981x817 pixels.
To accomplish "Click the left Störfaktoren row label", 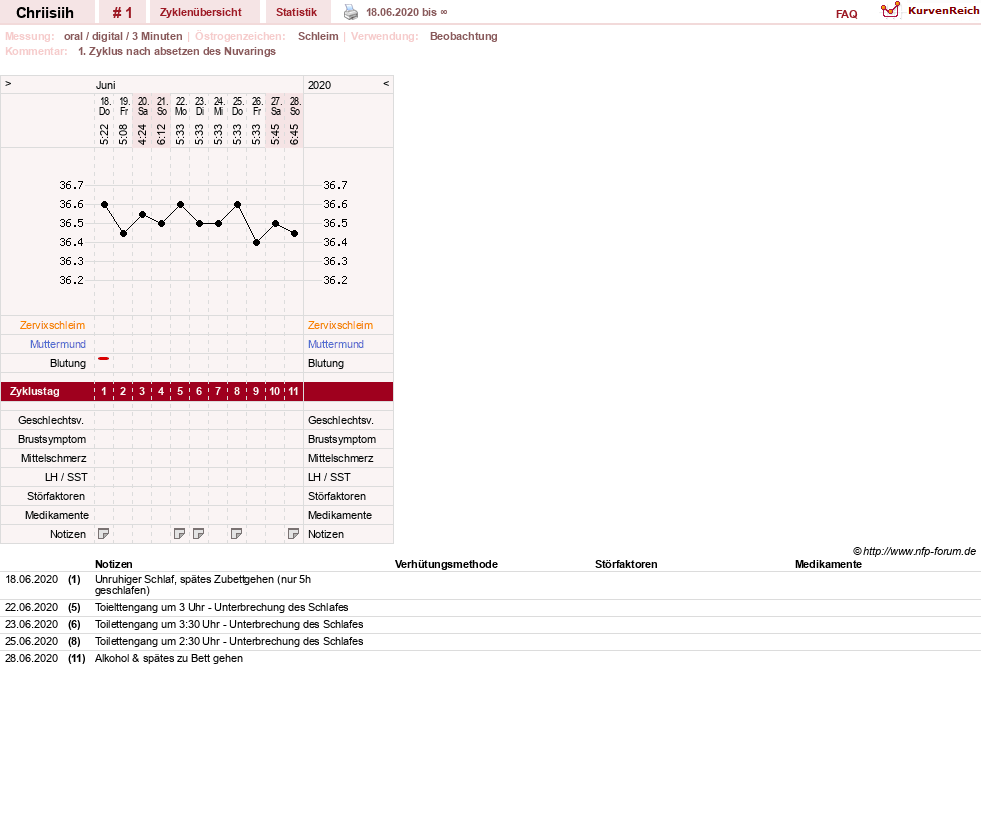I will tap(56, 496).
